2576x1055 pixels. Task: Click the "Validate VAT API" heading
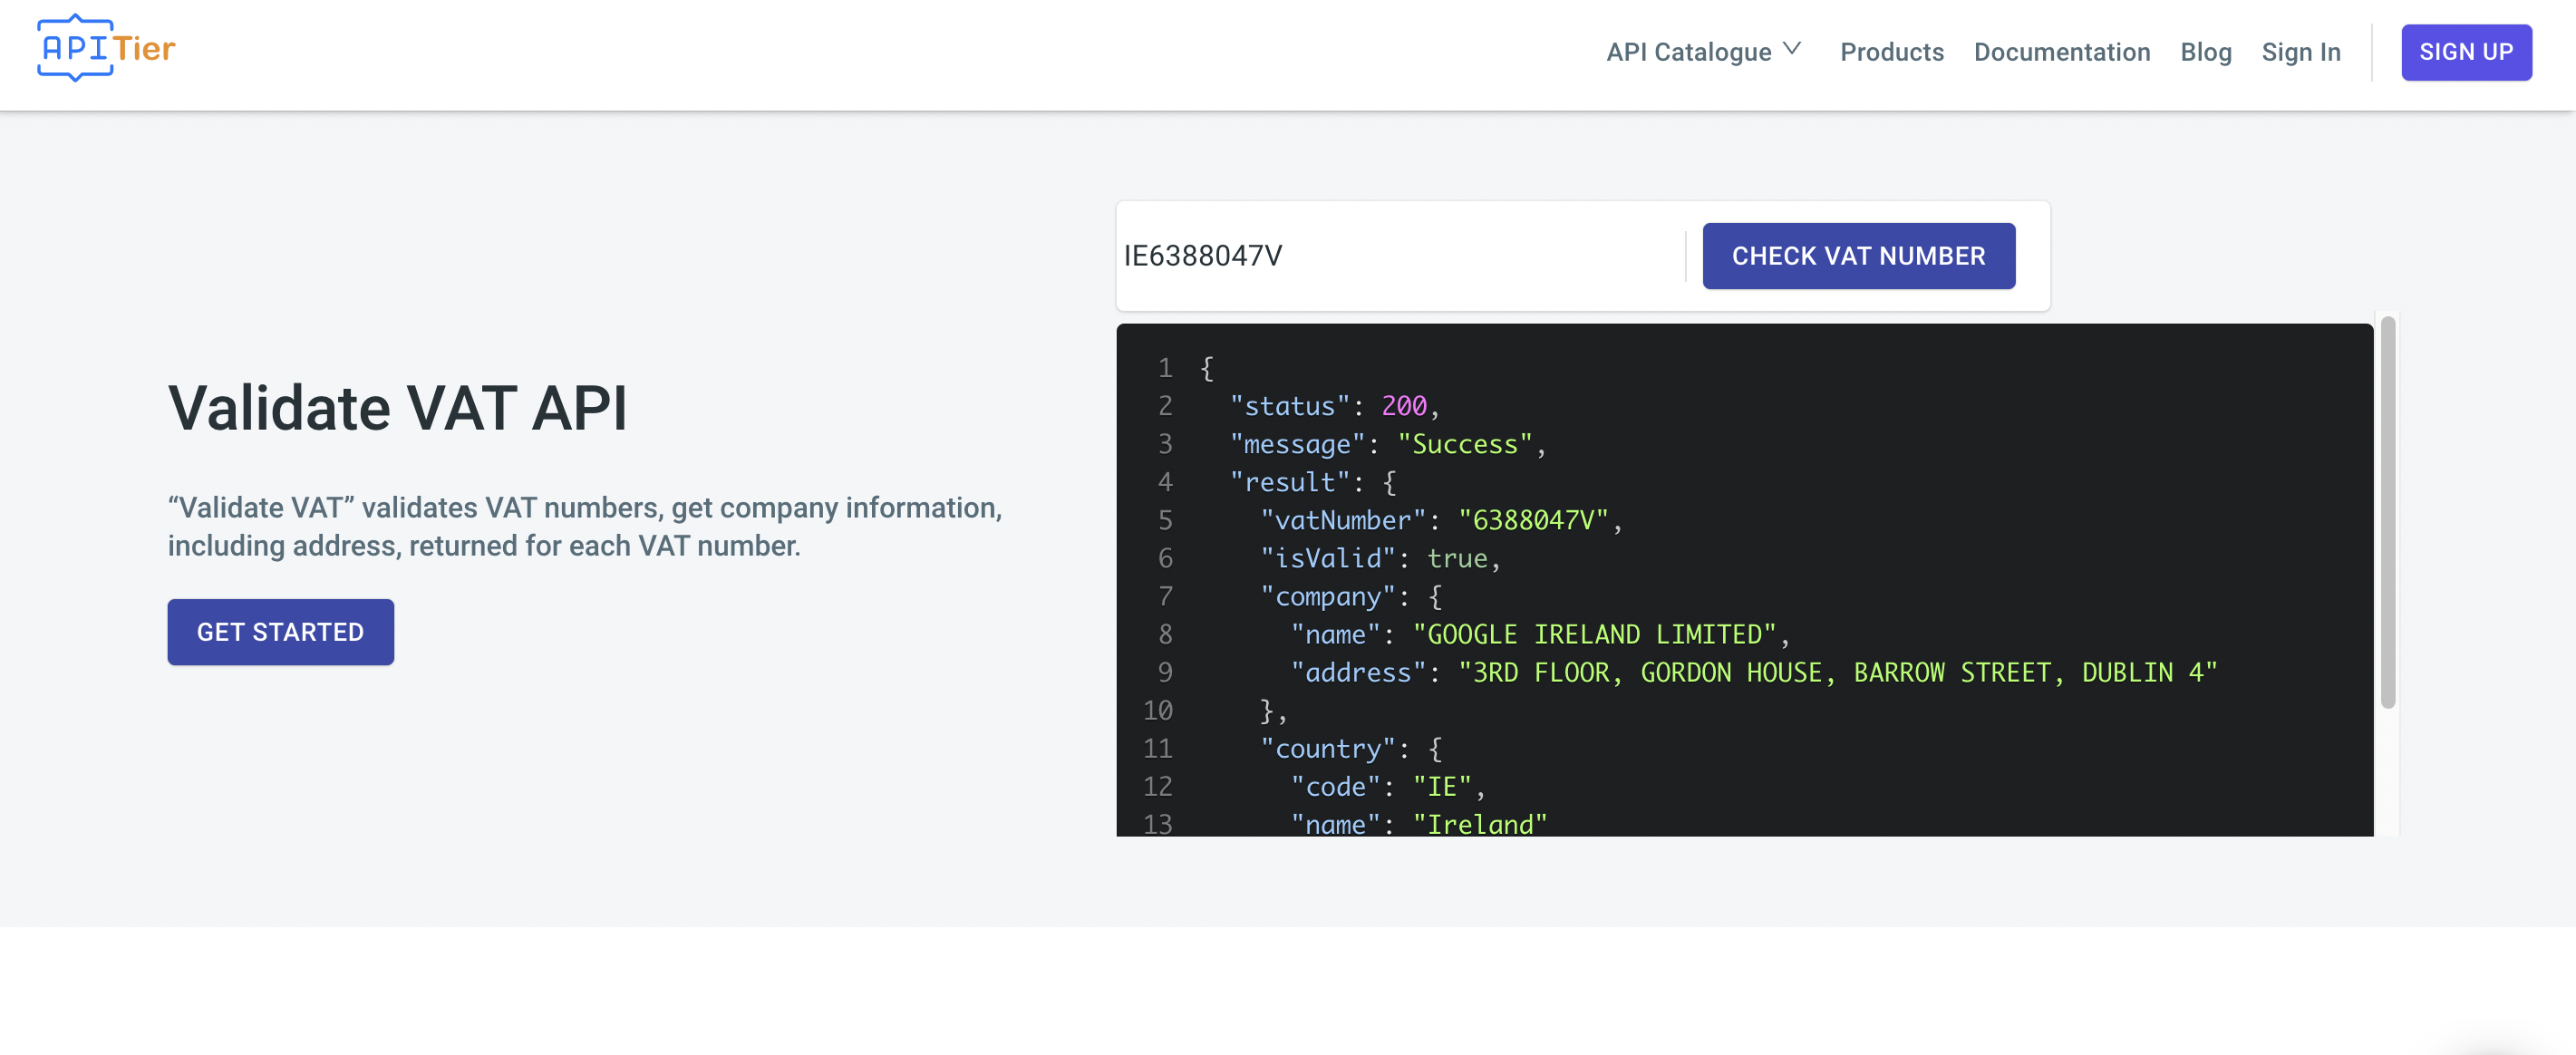pos(397,408)
